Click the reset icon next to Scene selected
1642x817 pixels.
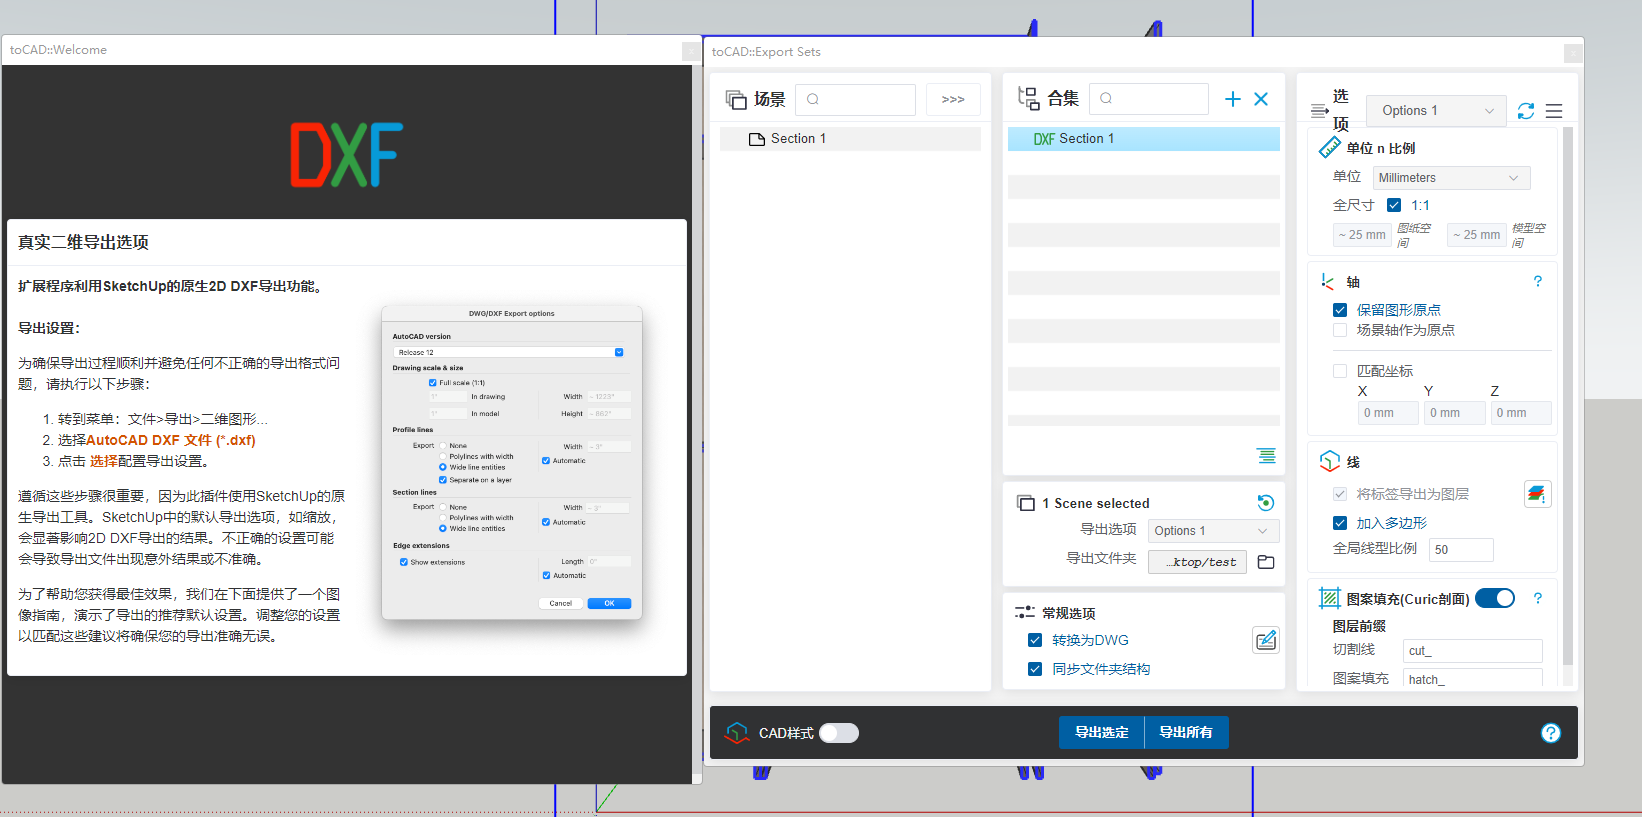1265,503
